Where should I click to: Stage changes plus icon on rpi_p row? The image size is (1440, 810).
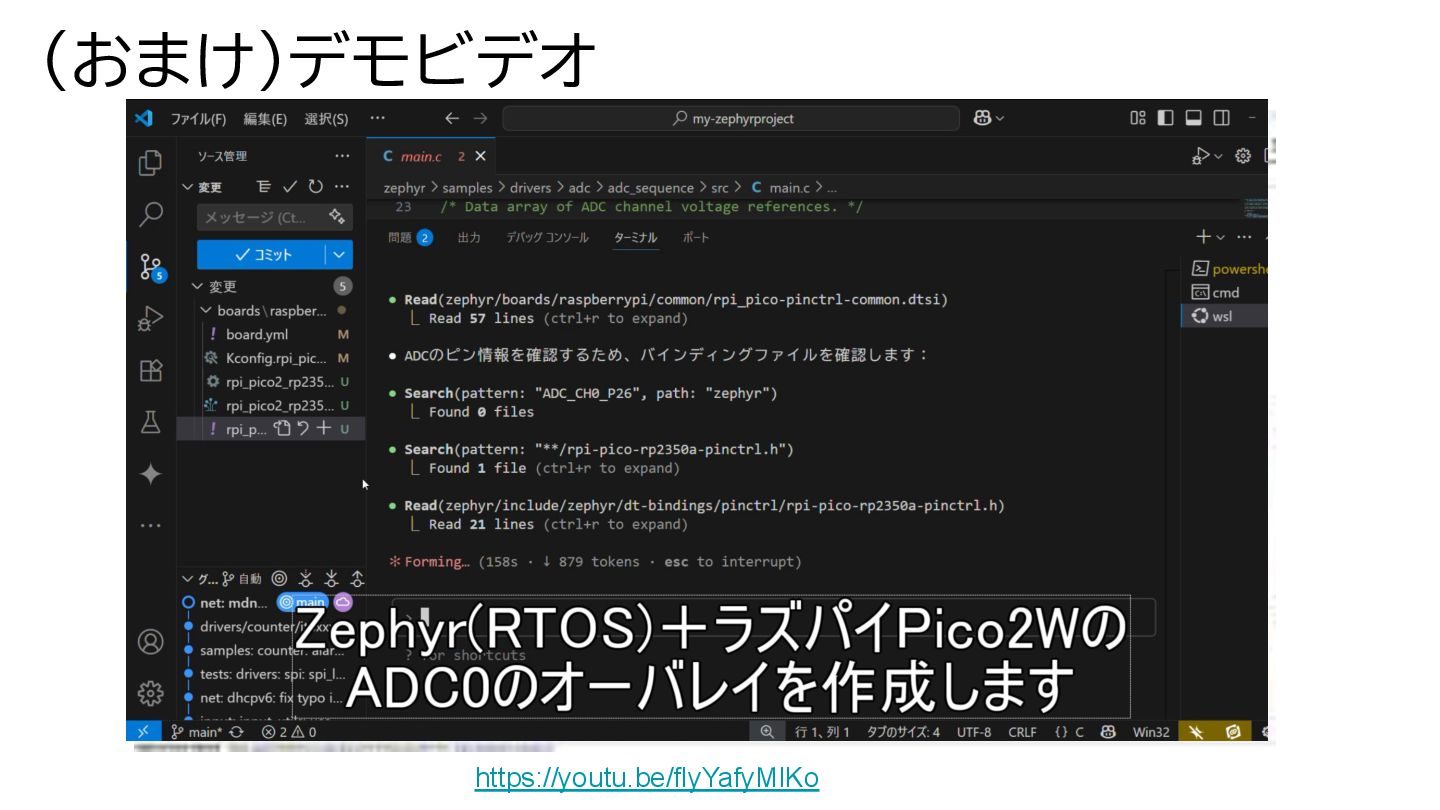[x=323, y=428]
